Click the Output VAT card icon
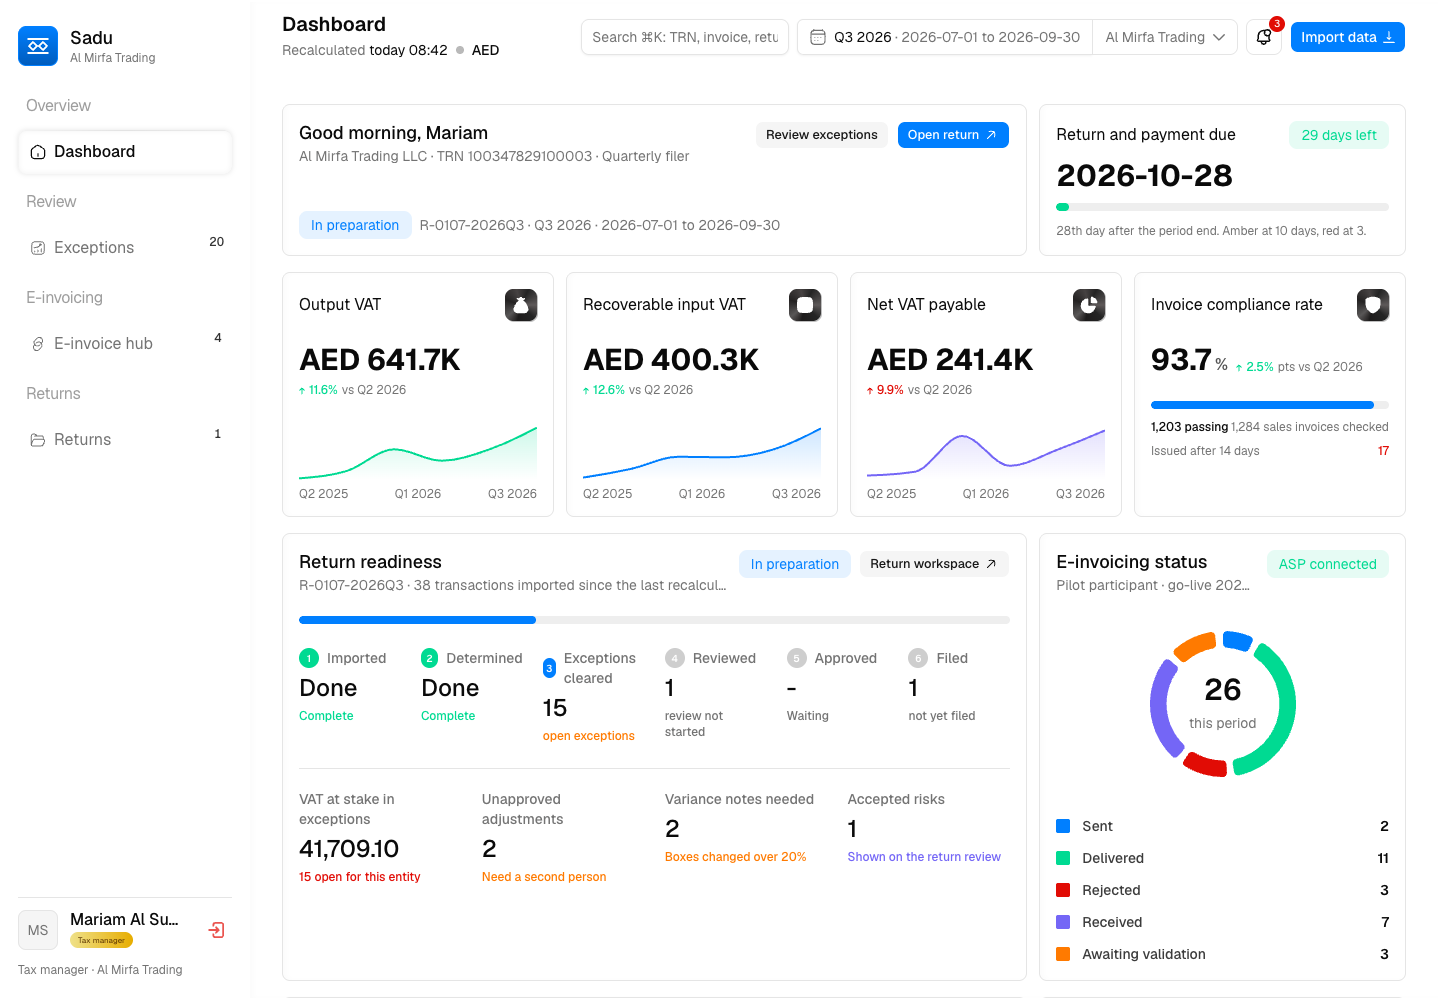Viewport: 1440px width, 1000px height. (521, 305)
